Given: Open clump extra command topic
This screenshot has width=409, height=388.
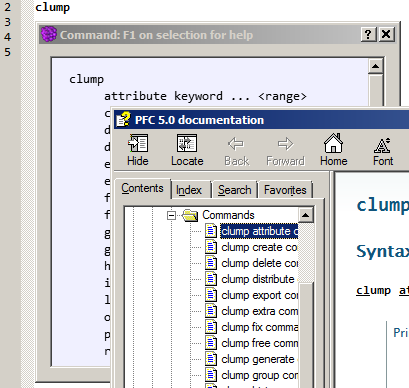Looking at the screenshot, I should (x=259, y=311).
